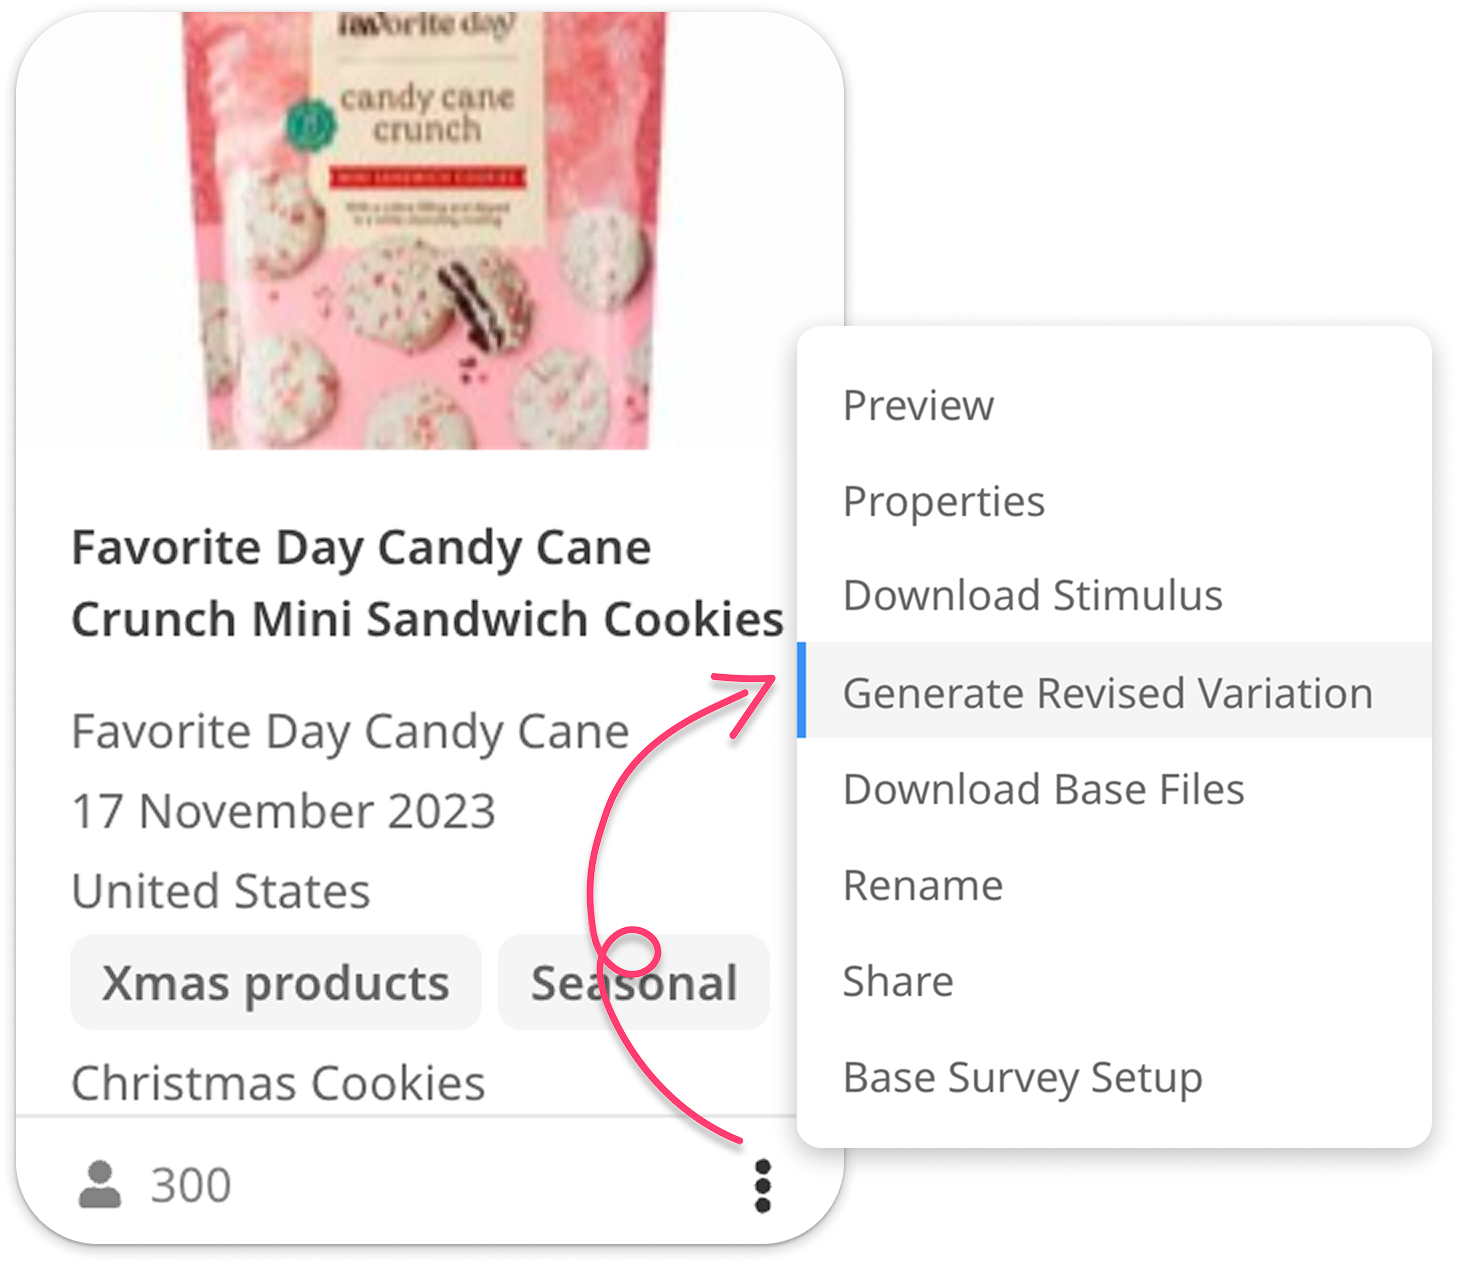Click the Xmas products tag
Image resolution: width=1461 pixels, height=1264 pixels.
276,982
